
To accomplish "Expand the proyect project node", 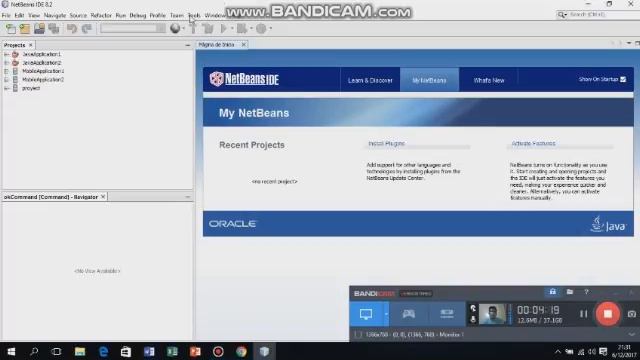I will click(6, 88).
